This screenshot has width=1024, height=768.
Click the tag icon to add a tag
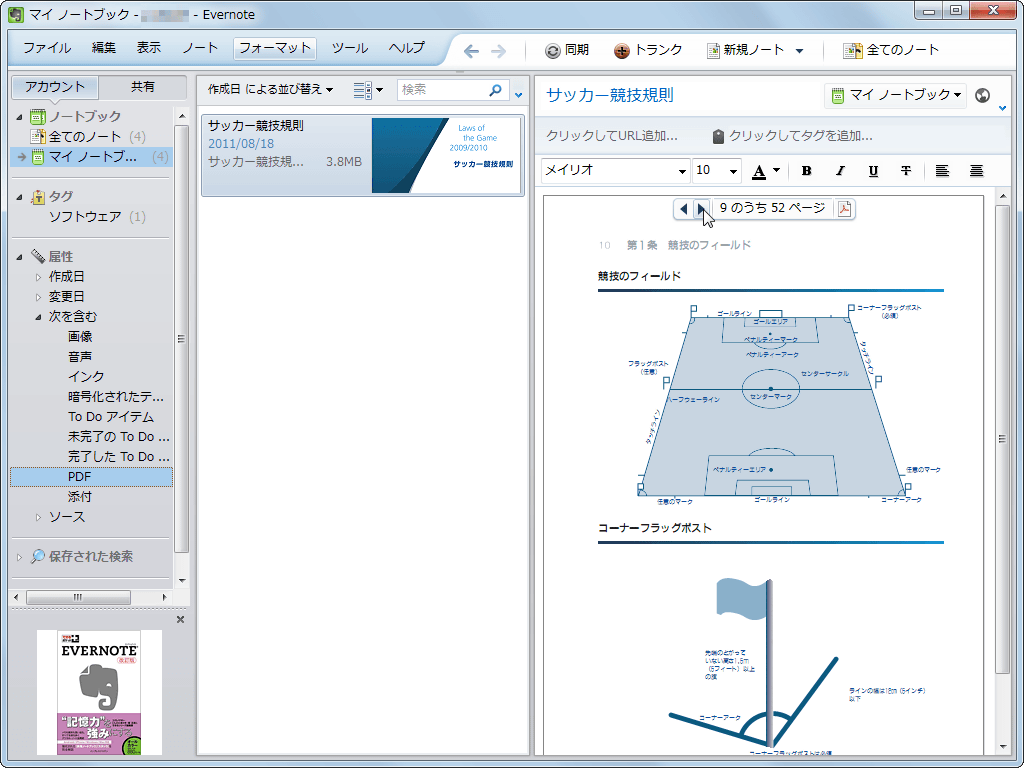(x=718, y=136)
